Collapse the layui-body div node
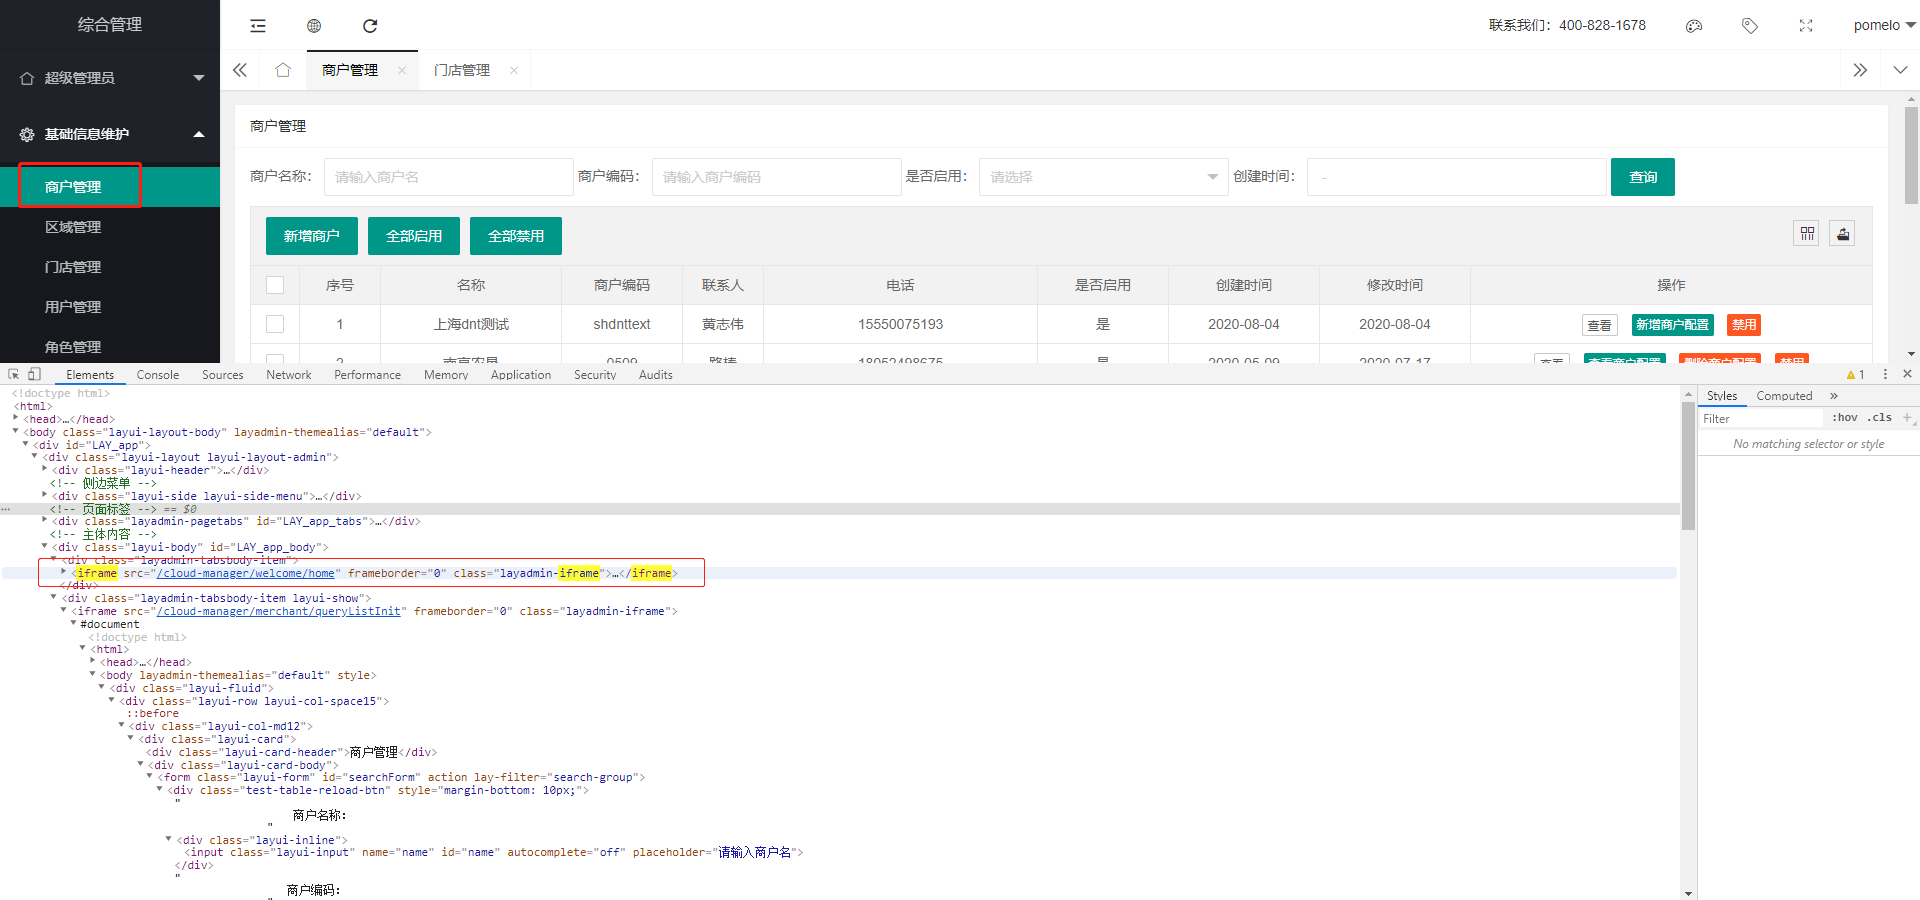The height and width of the screenshot is (900, 1920). (45, 547)
